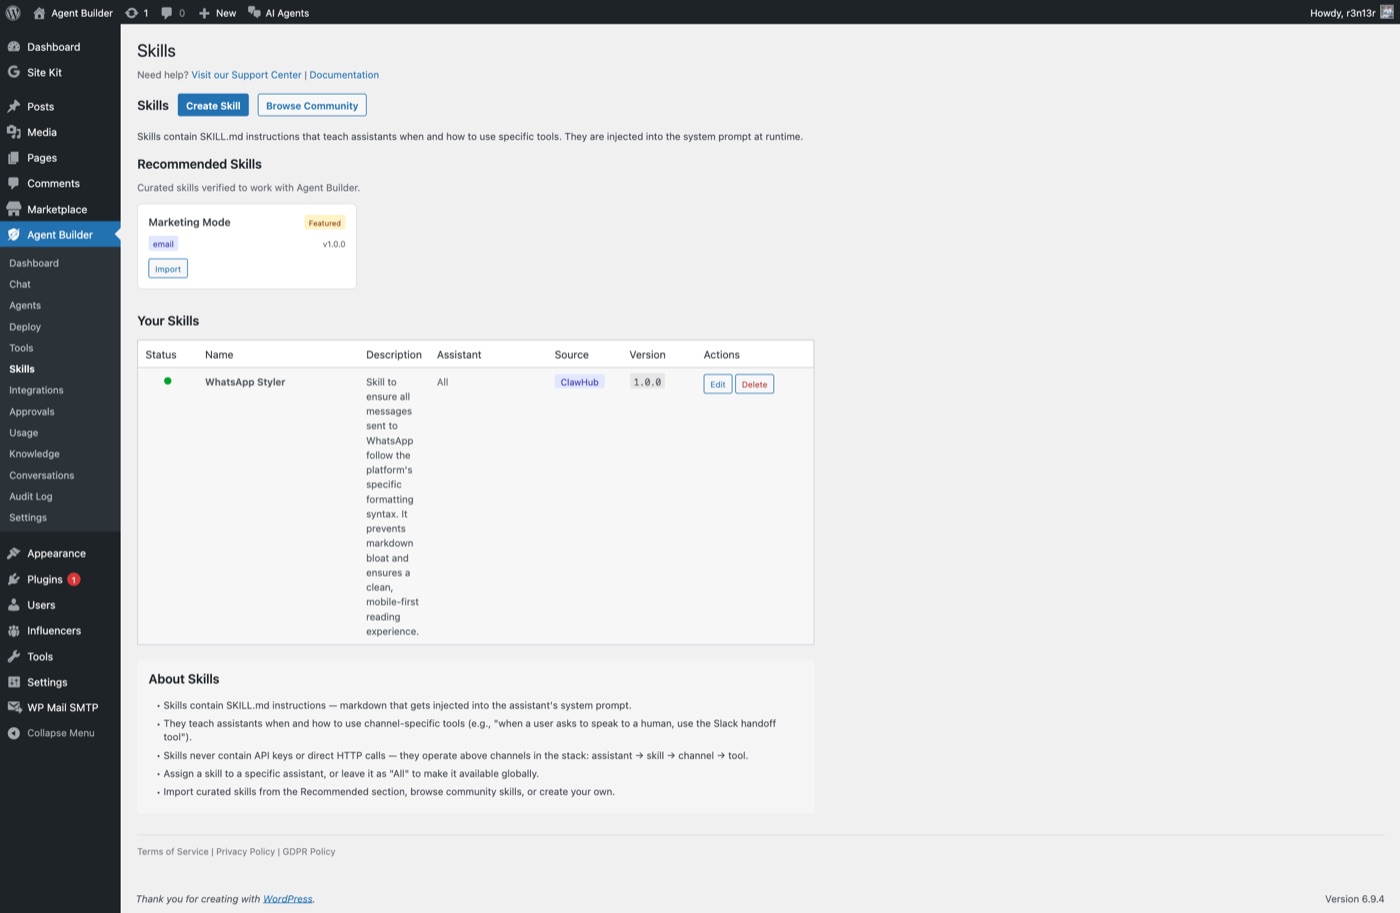
Task: Open the Marketplace store icon
Action: pos(14,209)
